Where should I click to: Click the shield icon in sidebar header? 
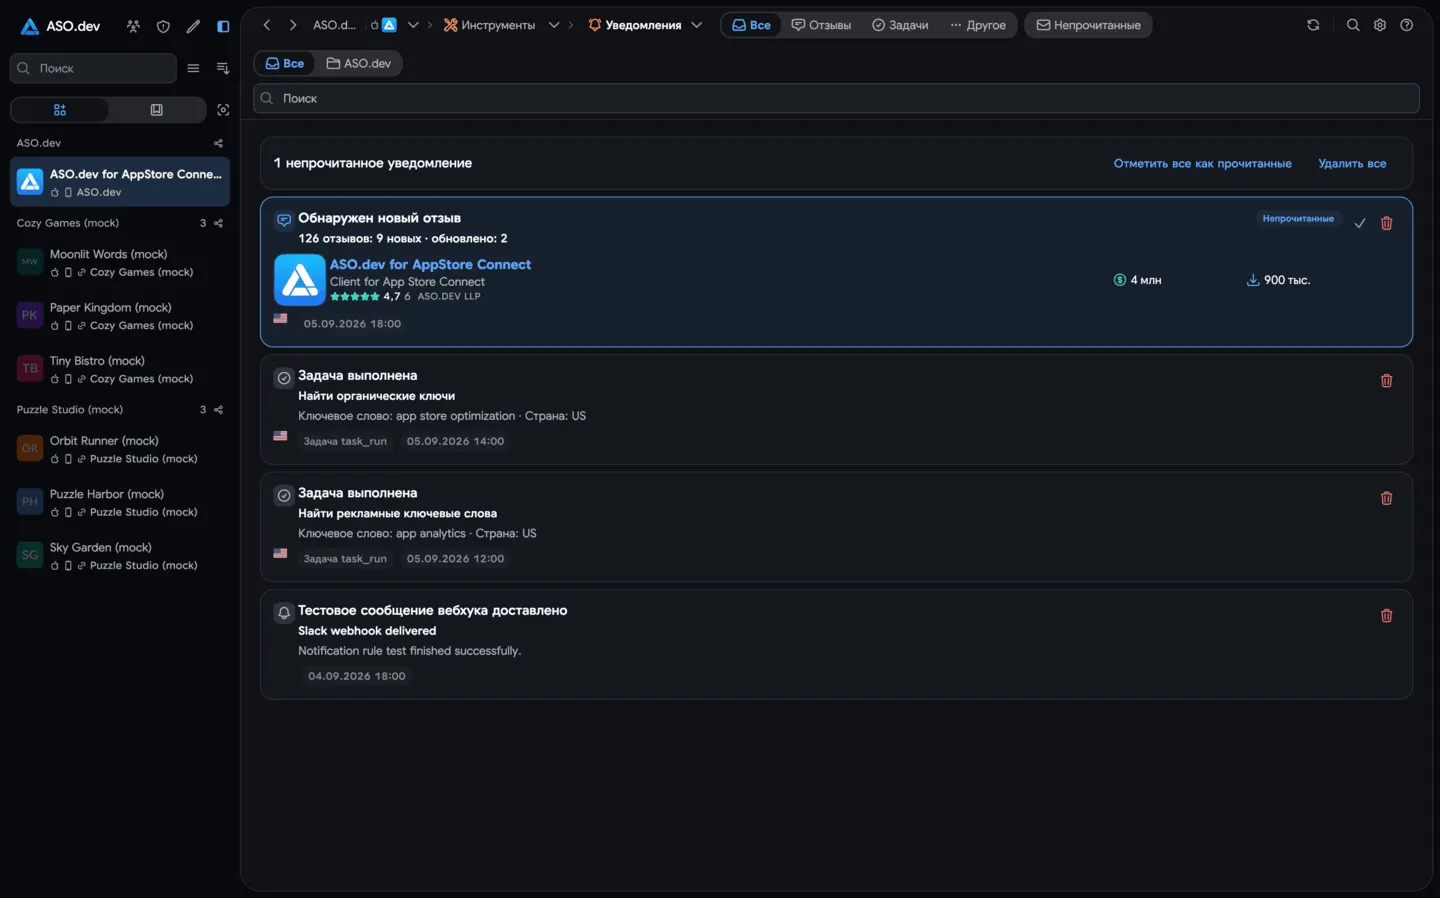tap(163, 26)
